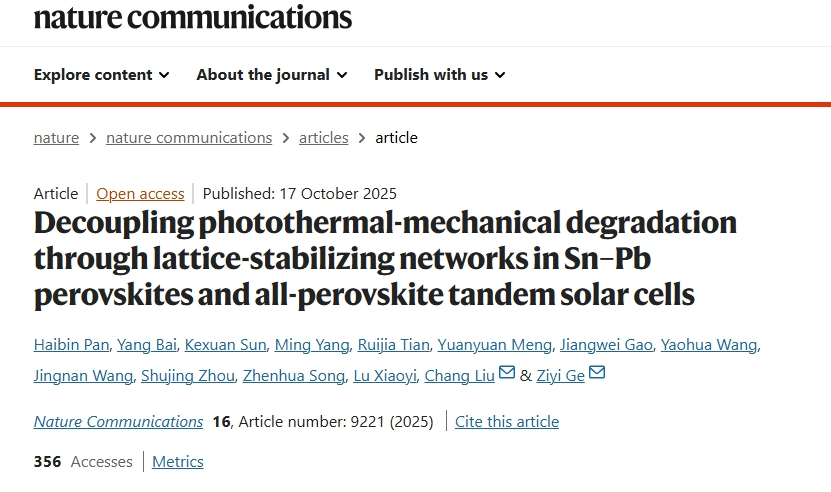Open the Nature Communications journal link
This screenshot has height=492, width=831.
118,422
